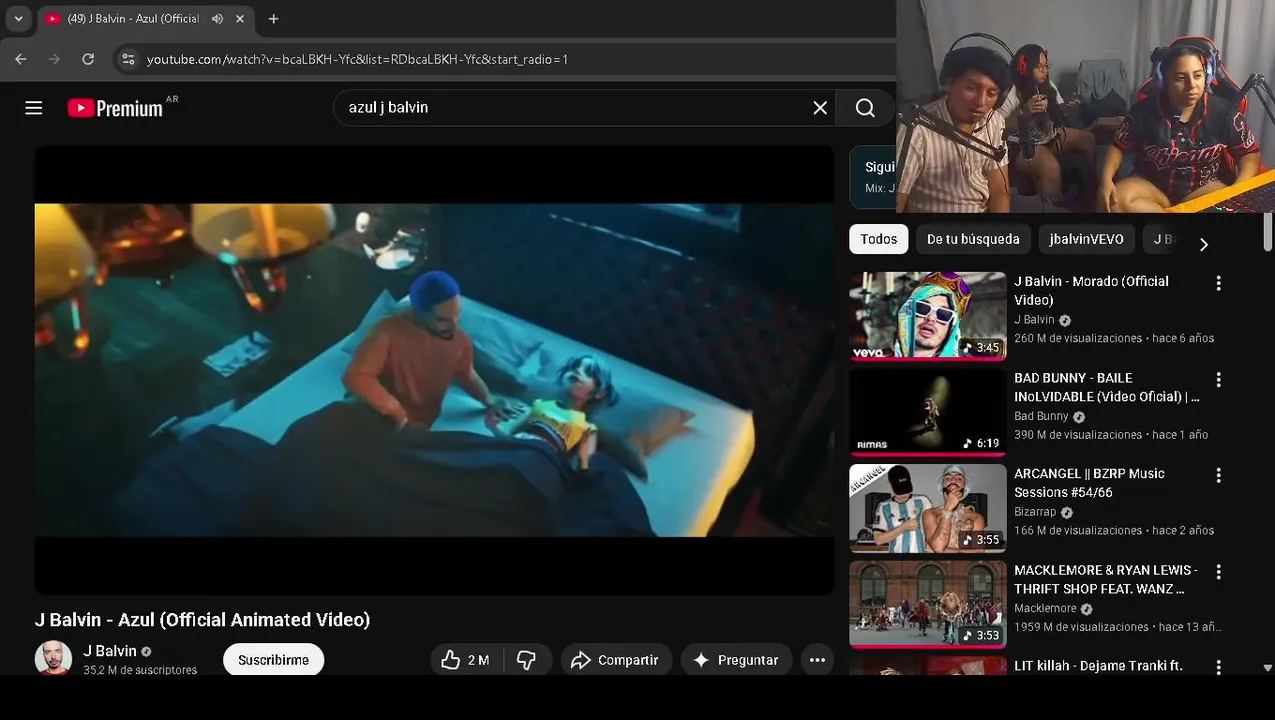Image resolution: width=1275 pixels, height=720 pixels.
Task: Open MACKLEMORE & RYAN LEWIS - THRIFT SHOP title
Action: click(x=1105, y=579)
